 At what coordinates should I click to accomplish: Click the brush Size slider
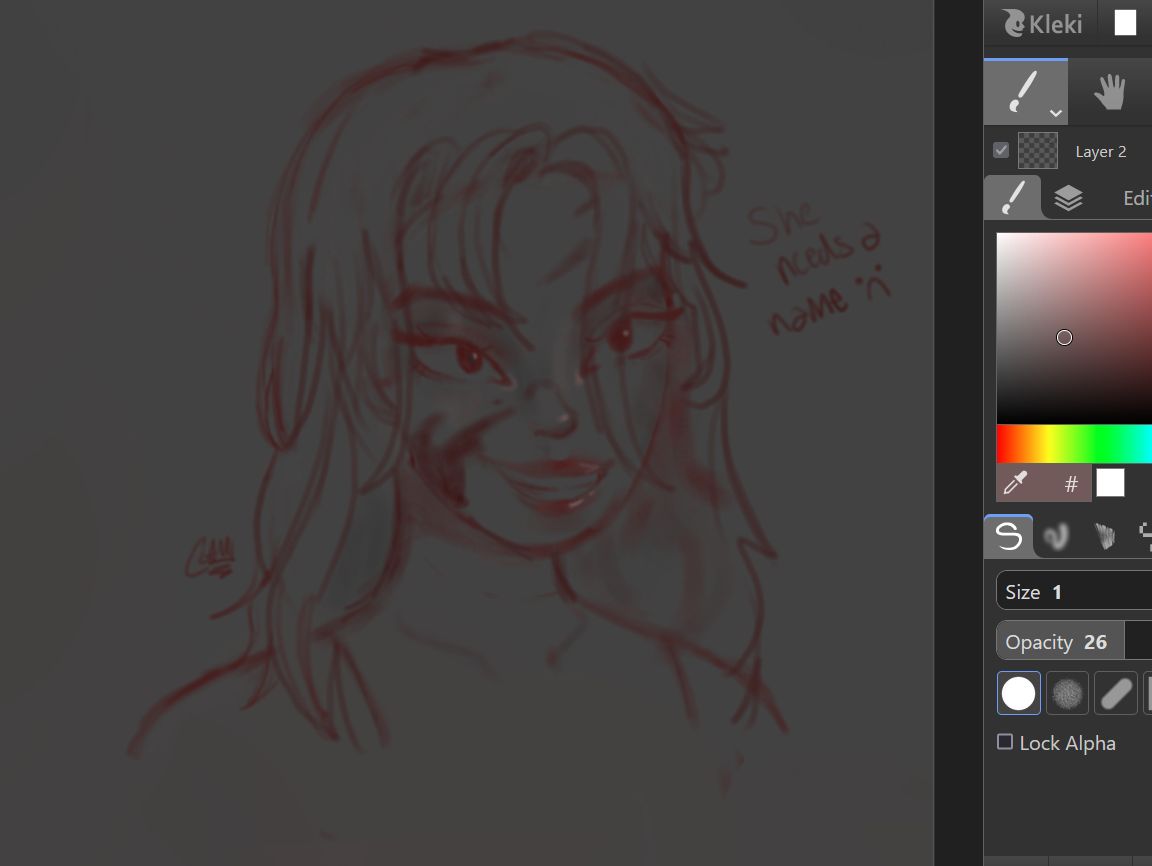(1073, 591)
